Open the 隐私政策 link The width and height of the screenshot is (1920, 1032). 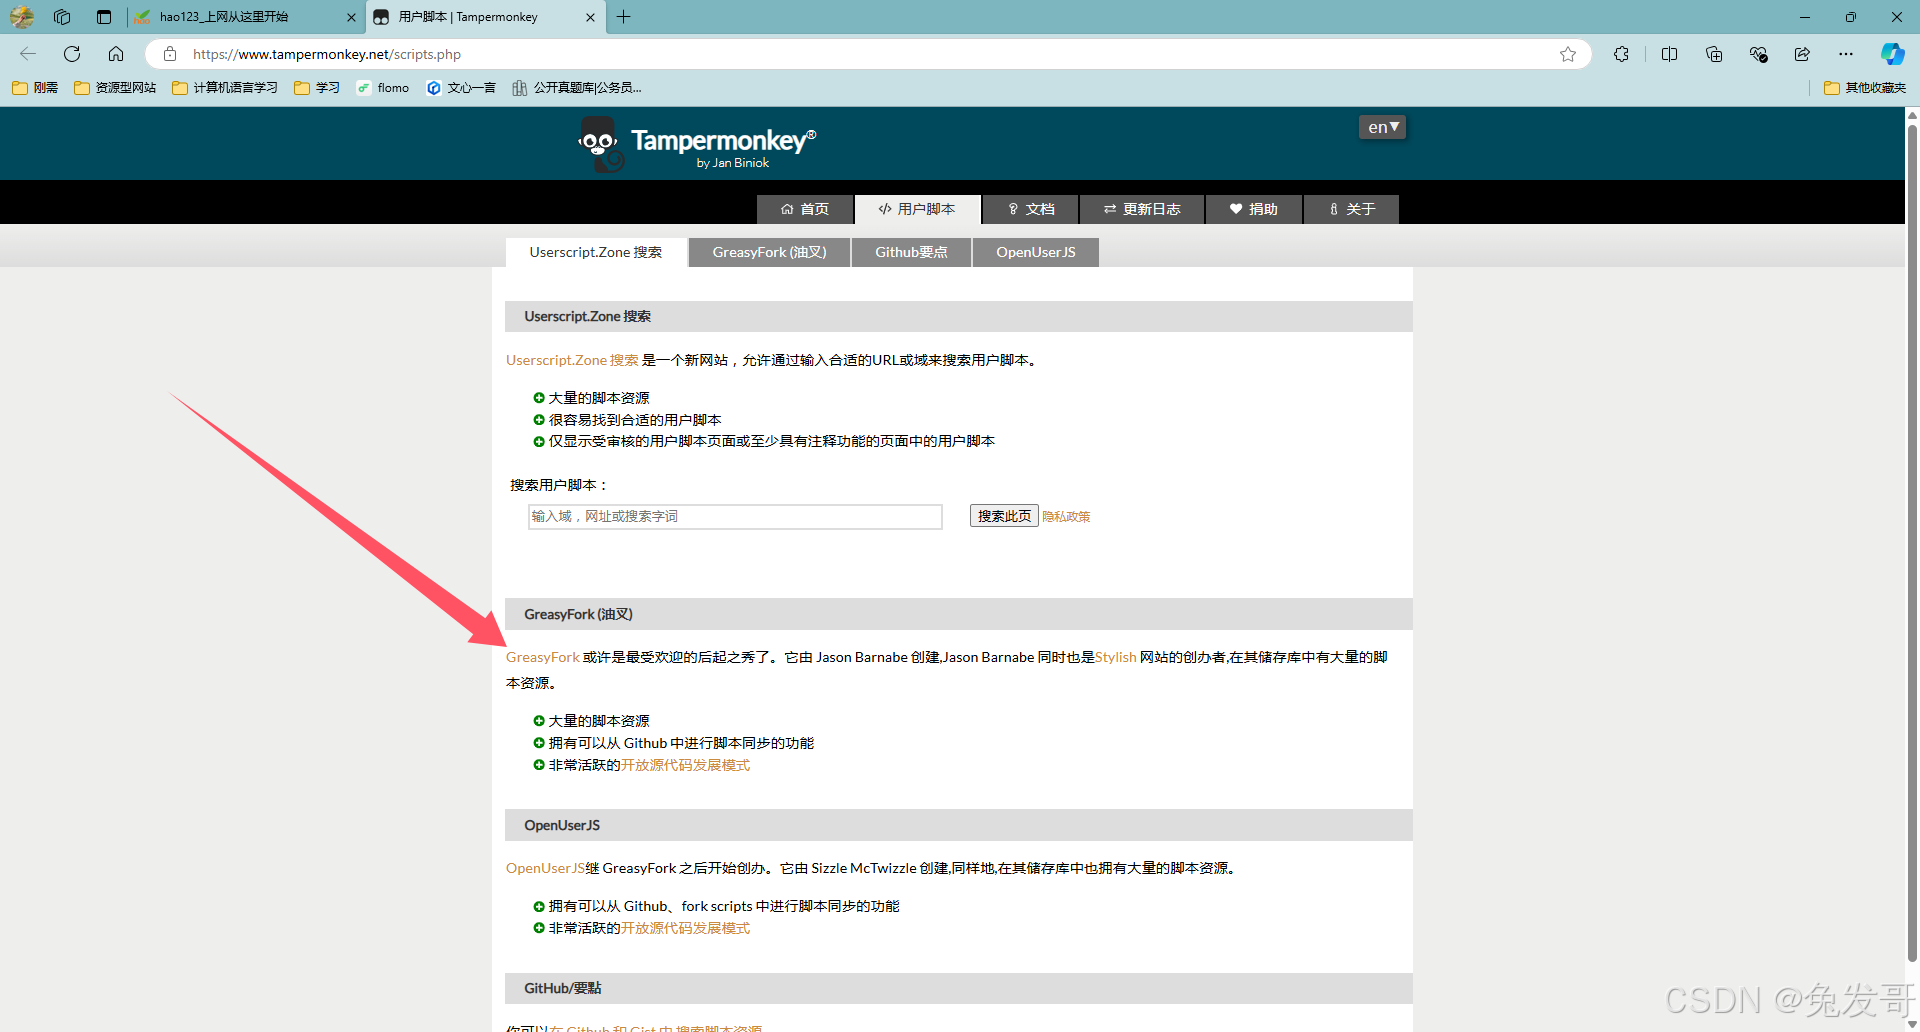pos(1066,517)
